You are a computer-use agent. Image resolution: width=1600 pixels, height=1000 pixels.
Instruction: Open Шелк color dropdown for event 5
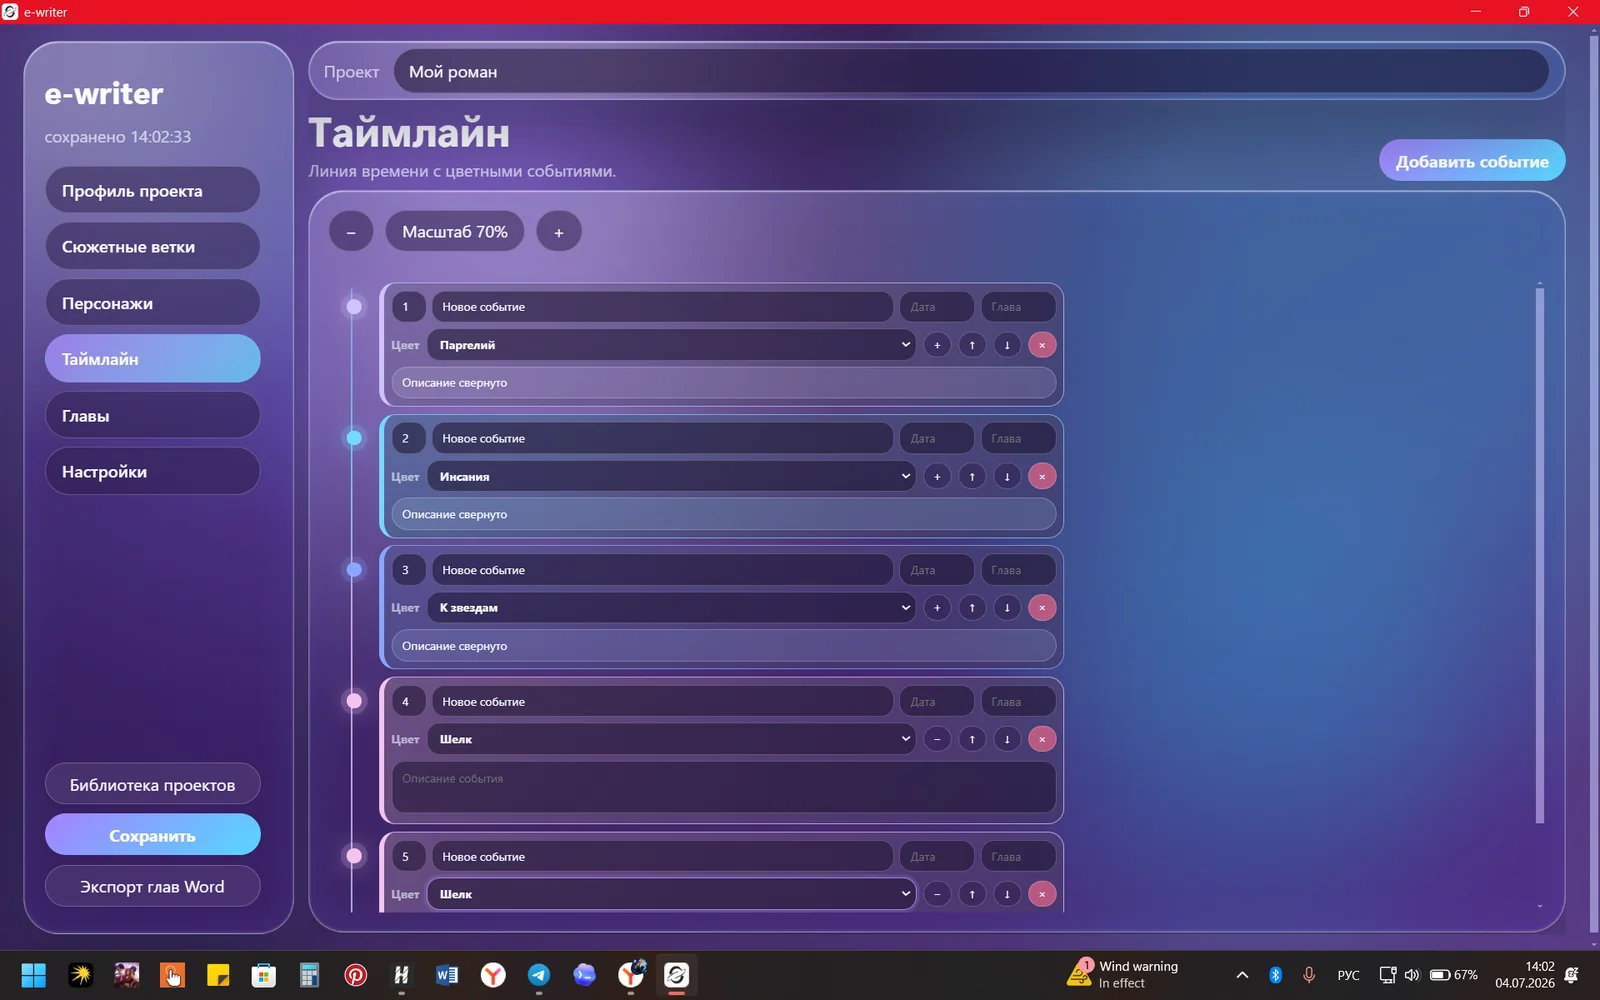coord(671,894)
